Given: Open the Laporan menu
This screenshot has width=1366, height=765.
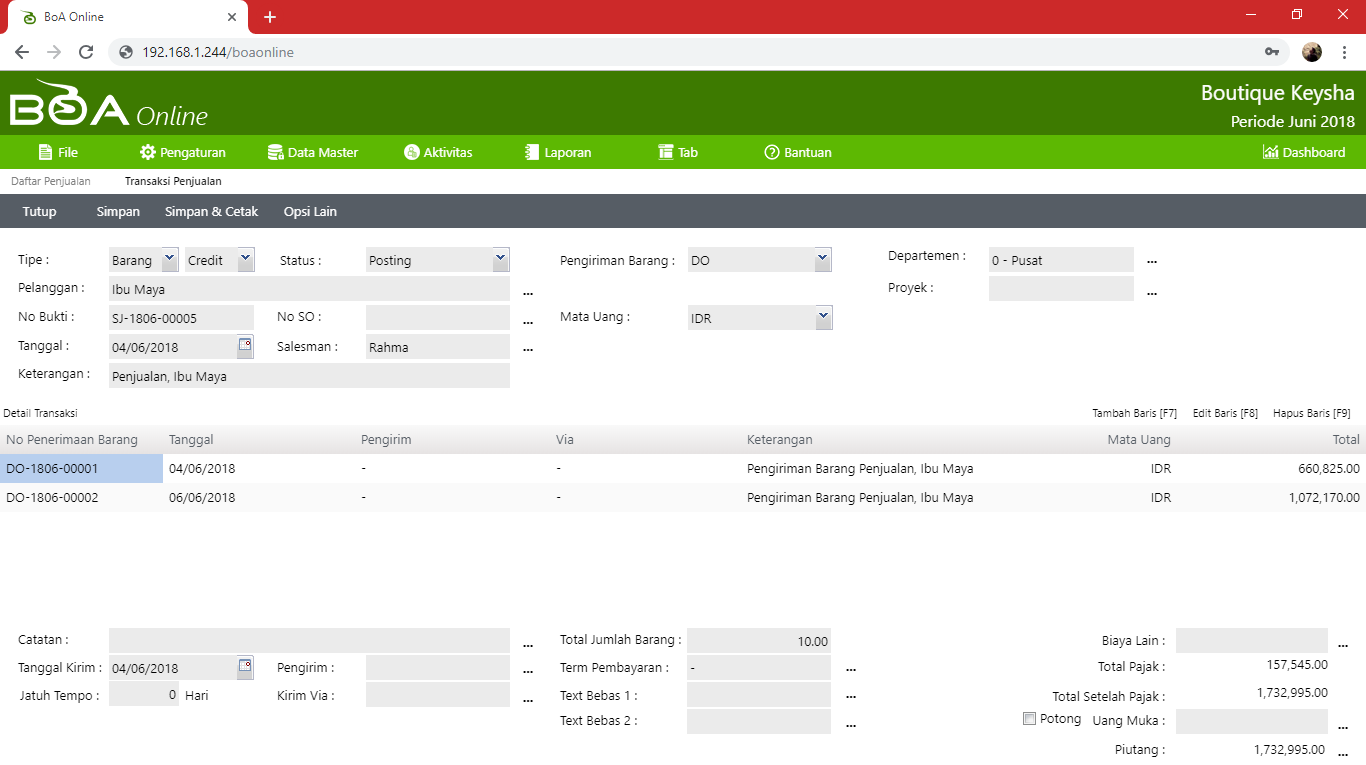Looking at the screenshot, I should tap(558, 153).
